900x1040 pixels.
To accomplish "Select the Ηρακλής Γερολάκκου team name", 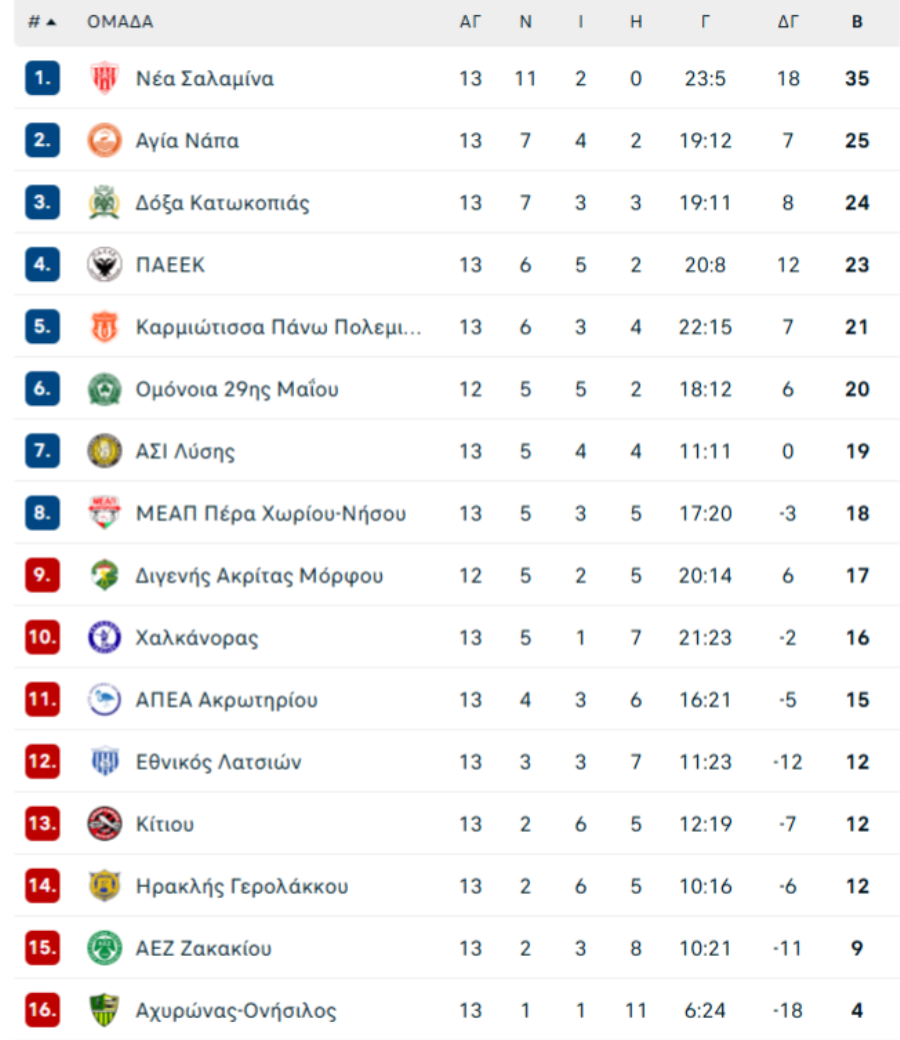I will pyautogui.click(x=242, y=886).
